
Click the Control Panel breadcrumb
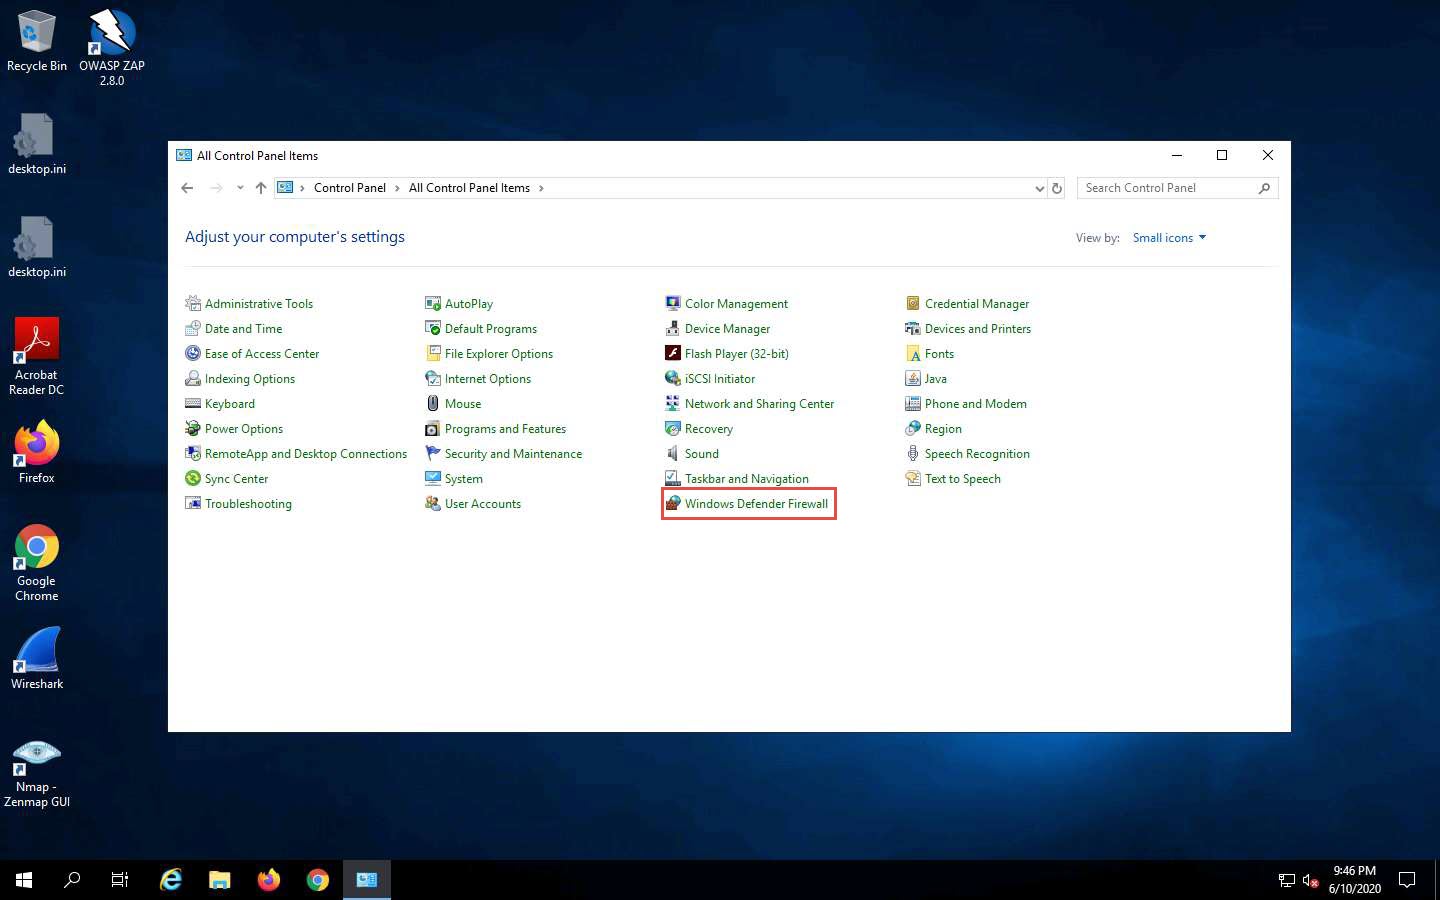tap(350, 188)
